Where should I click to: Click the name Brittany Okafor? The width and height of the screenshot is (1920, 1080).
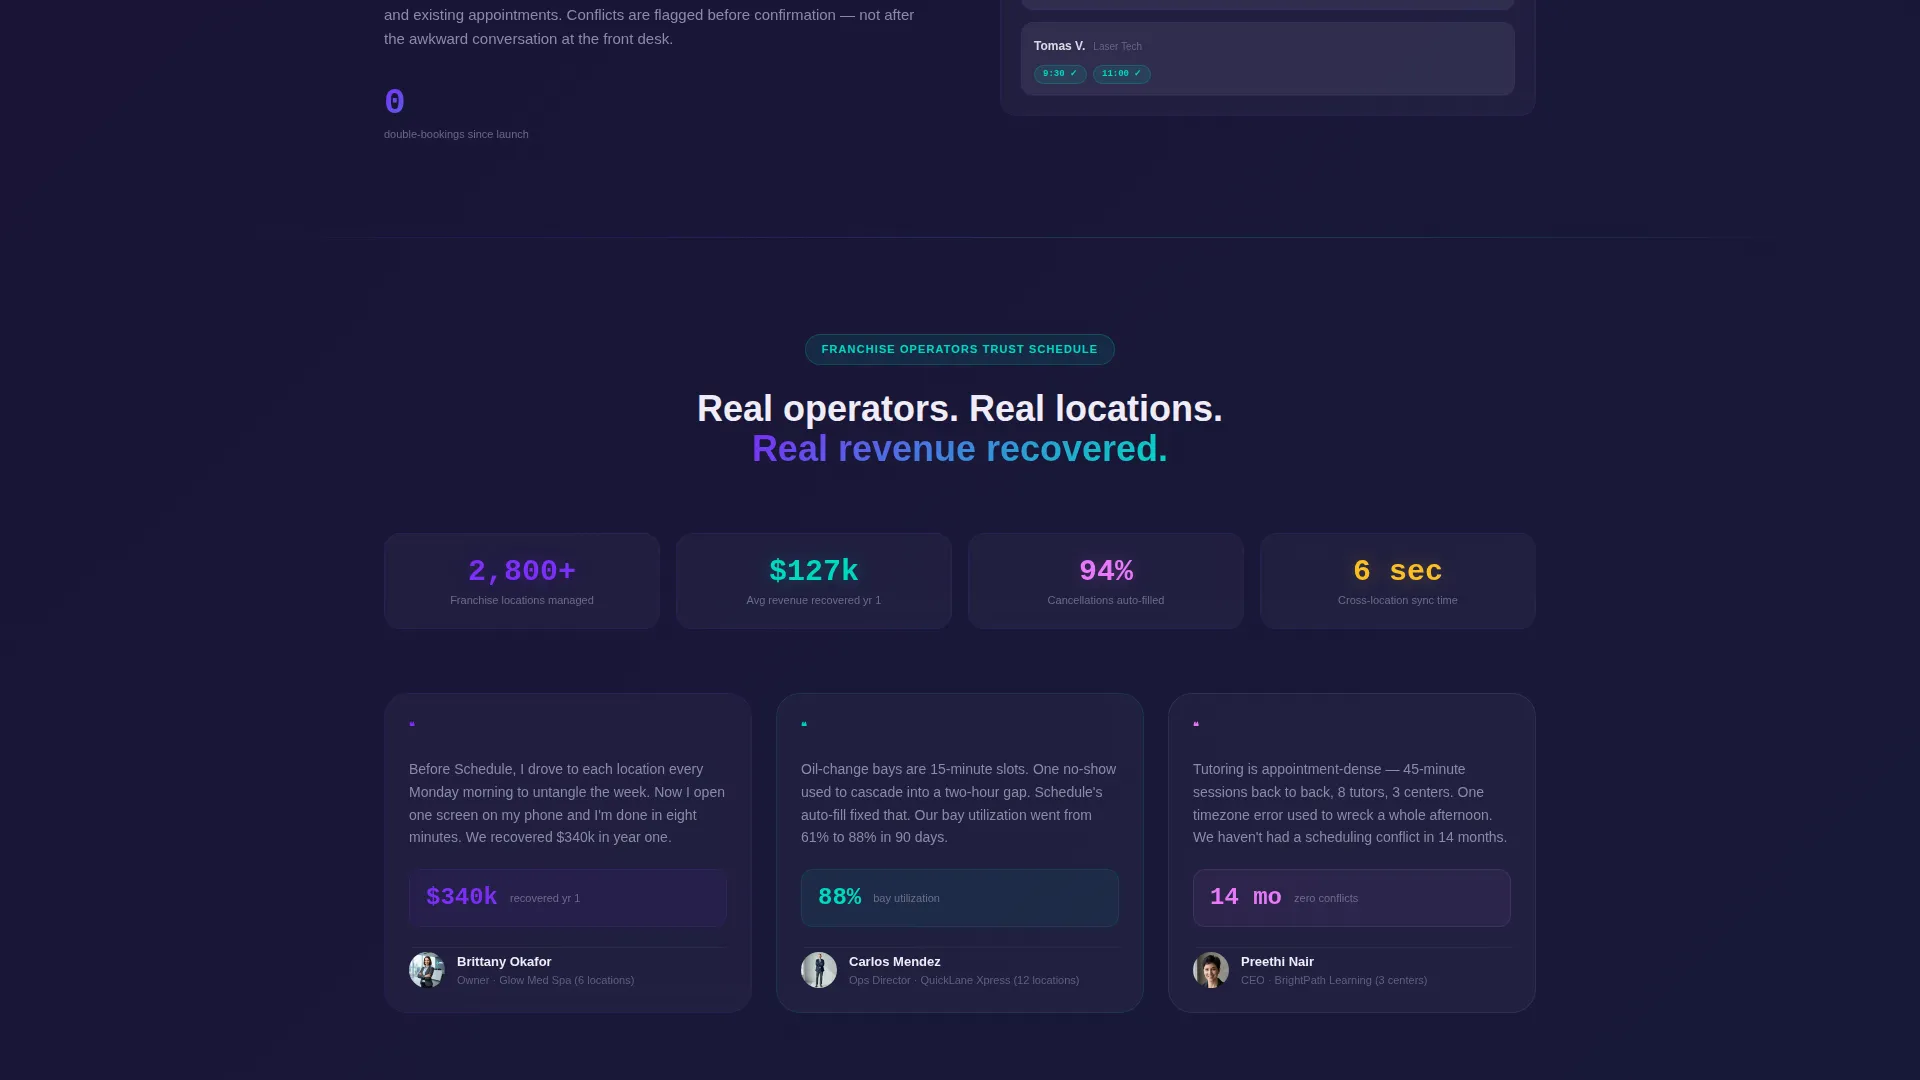504,962
